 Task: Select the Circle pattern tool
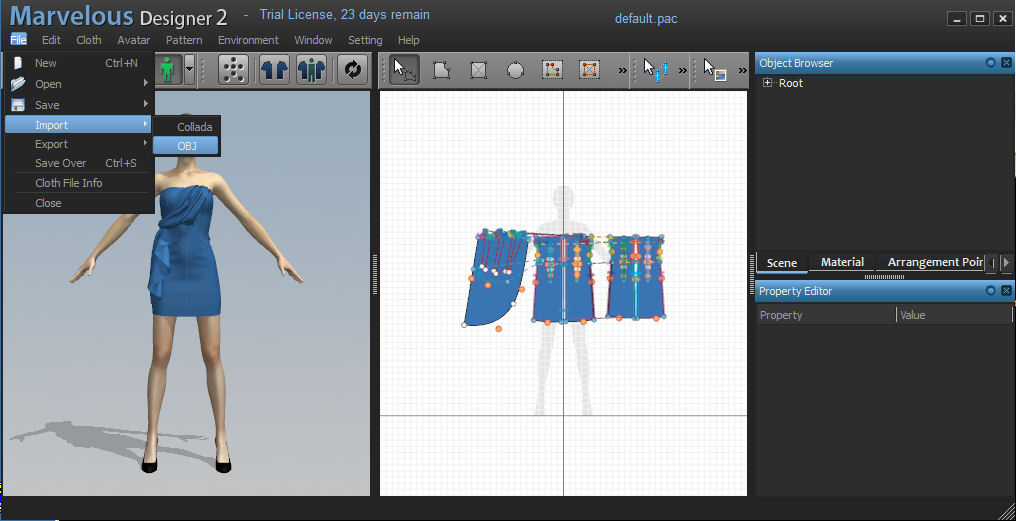point(515,69)
